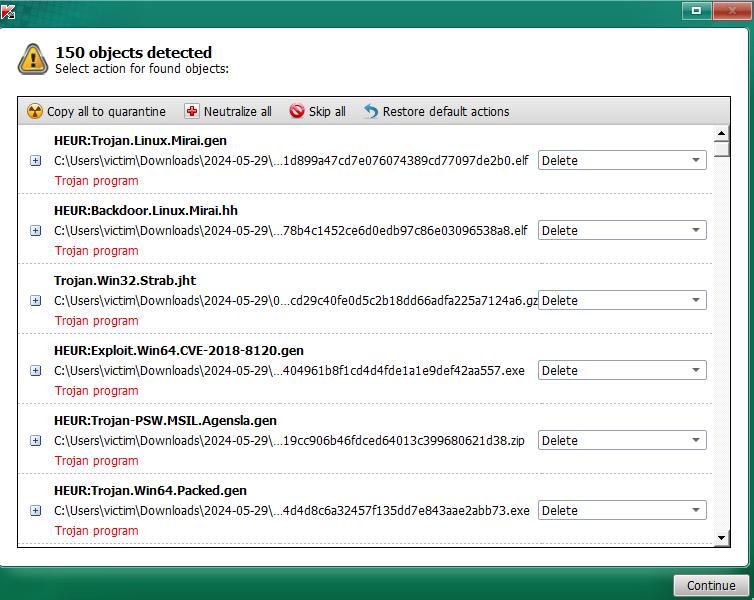The height and width of the screenshot is (600, 754).
Task: Click the file path ending 538a8.elf
Action: [290, 231]
